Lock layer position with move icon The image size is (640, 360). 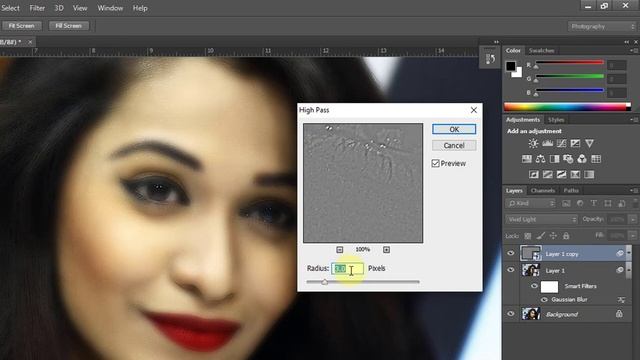[553, 236]
